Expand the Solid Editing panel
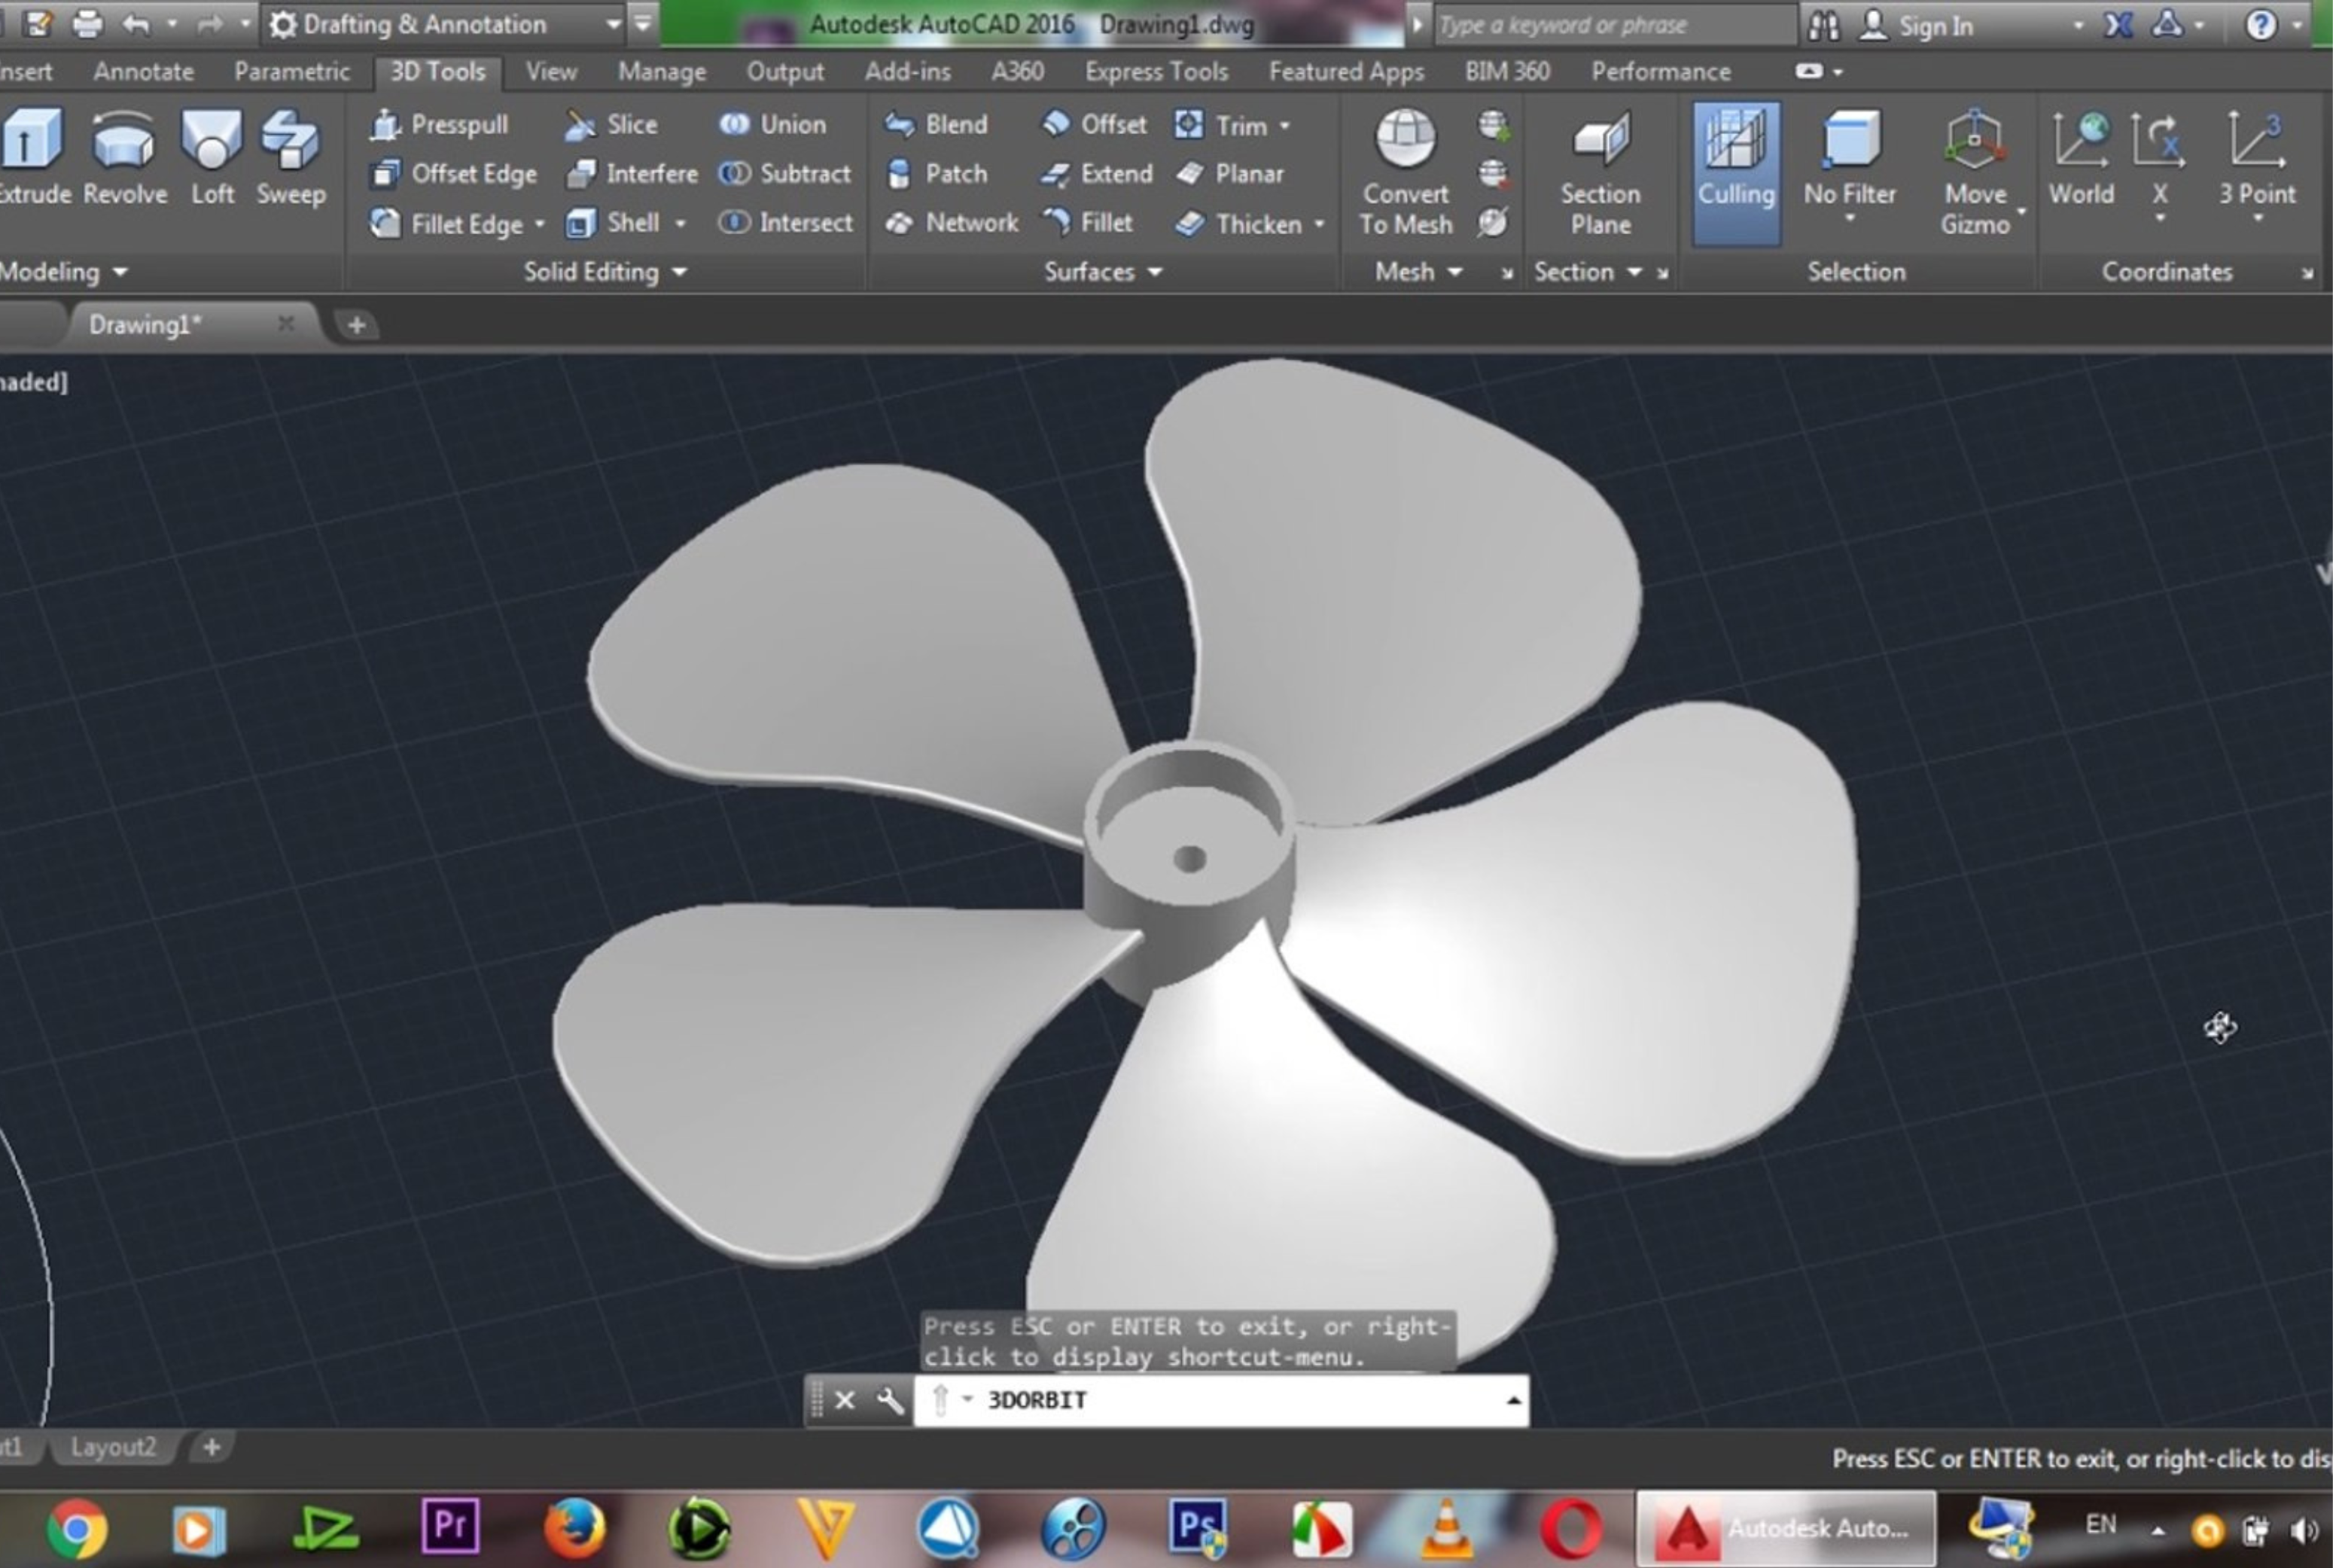The height and width of the screenshot is (1568, 2333). pyautogui.click(x=679, y=272)
